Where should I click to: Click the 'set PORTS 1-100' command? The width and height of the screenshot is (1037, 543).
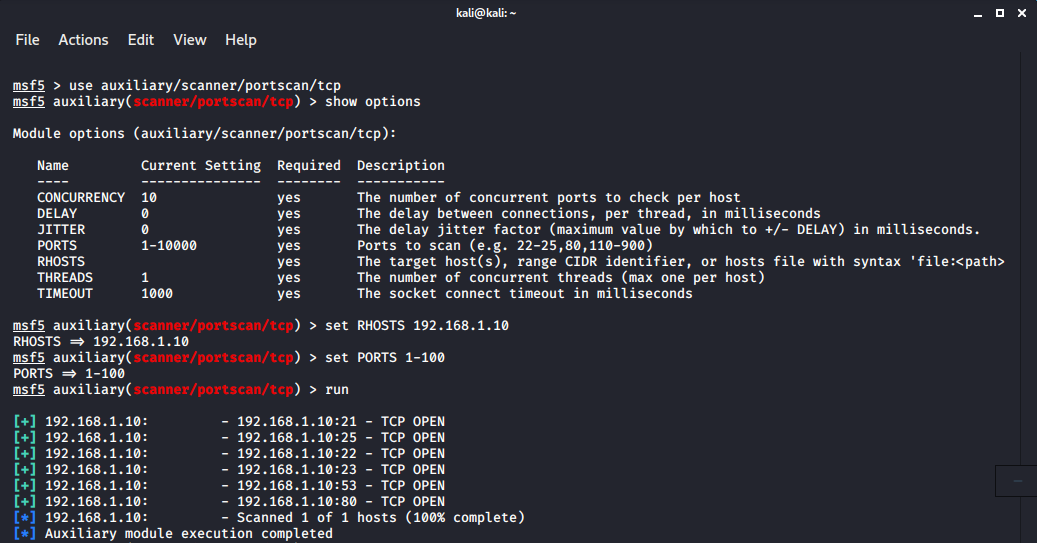[385, 357]
